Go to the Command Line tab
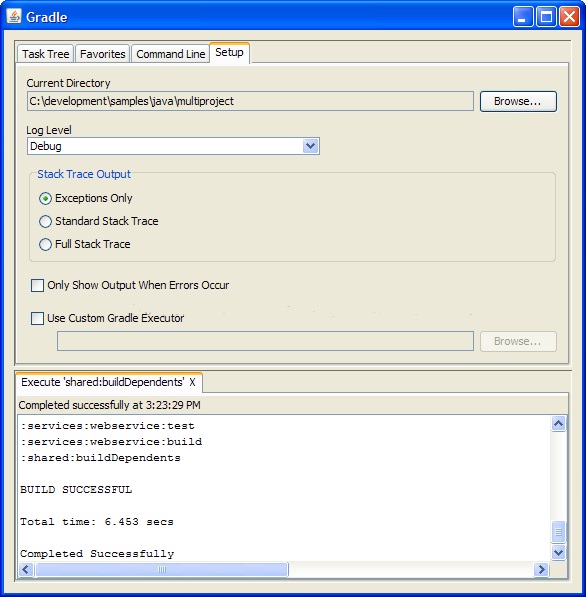The image size is (586, 597). [171, 54]
